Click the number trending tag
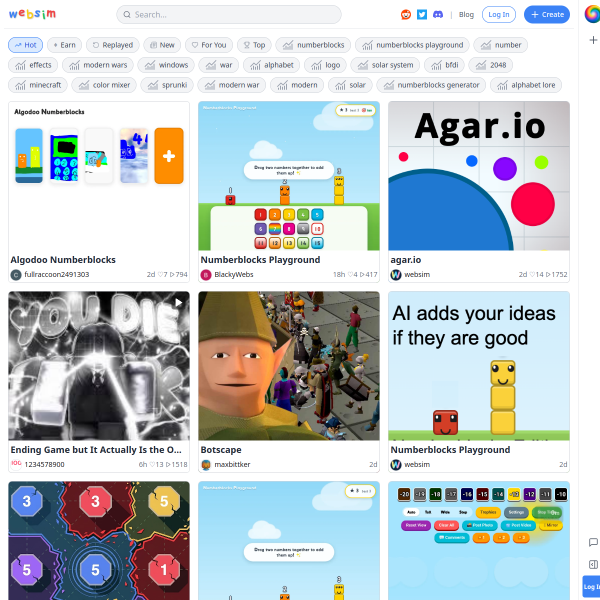This screenshot has width=600, height=600. coord(501,45)
